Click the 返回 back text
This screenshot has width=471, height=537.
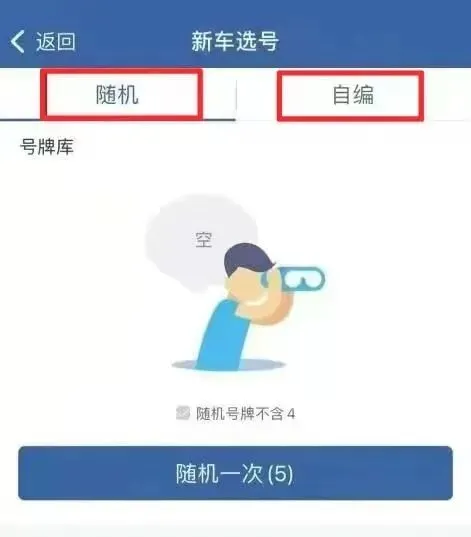point(56,41)
